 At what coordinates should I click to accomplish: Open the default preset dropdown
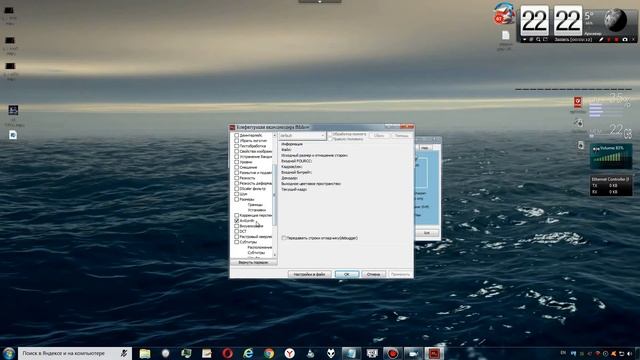(x=302, y=136)
